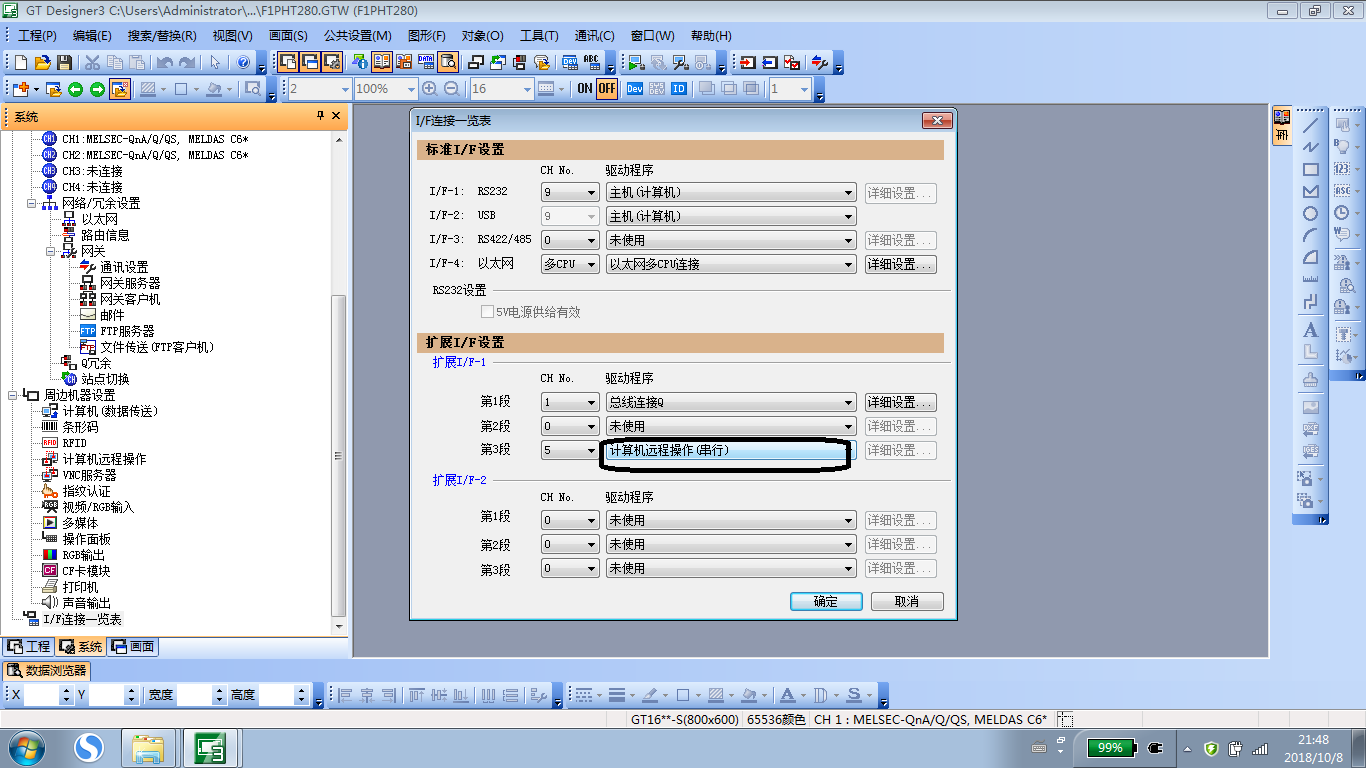Click the Zoom In magnifier icon

(430, 89)
